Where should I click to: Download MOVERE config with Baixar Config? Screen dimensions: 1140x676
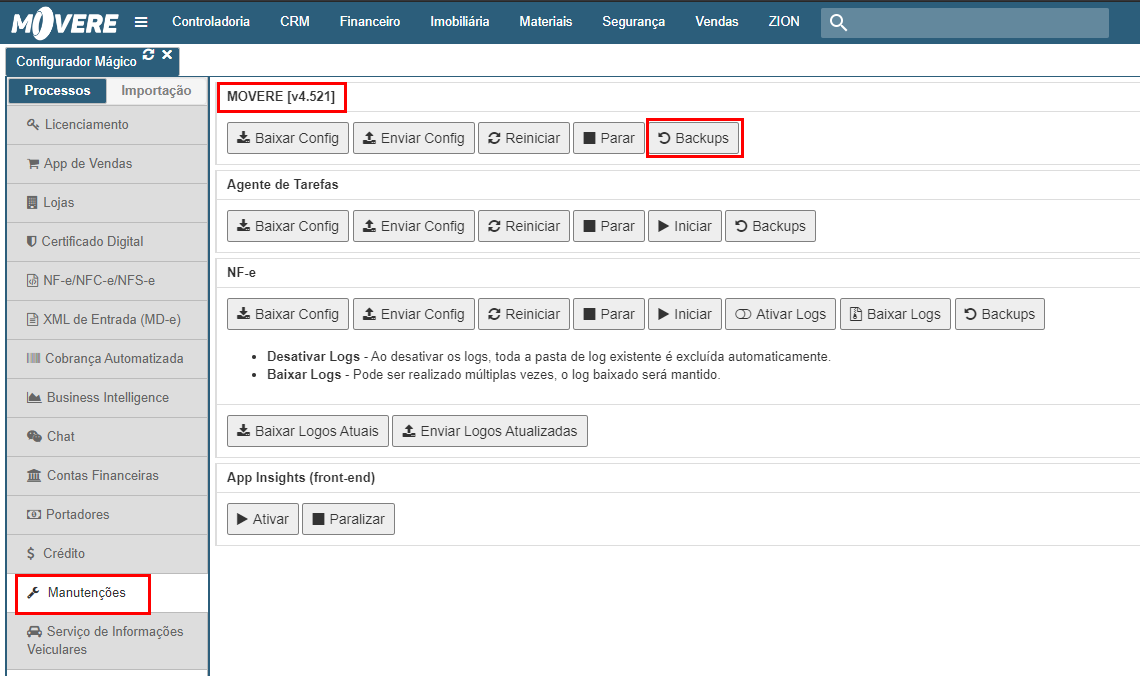tap(288, 138)
